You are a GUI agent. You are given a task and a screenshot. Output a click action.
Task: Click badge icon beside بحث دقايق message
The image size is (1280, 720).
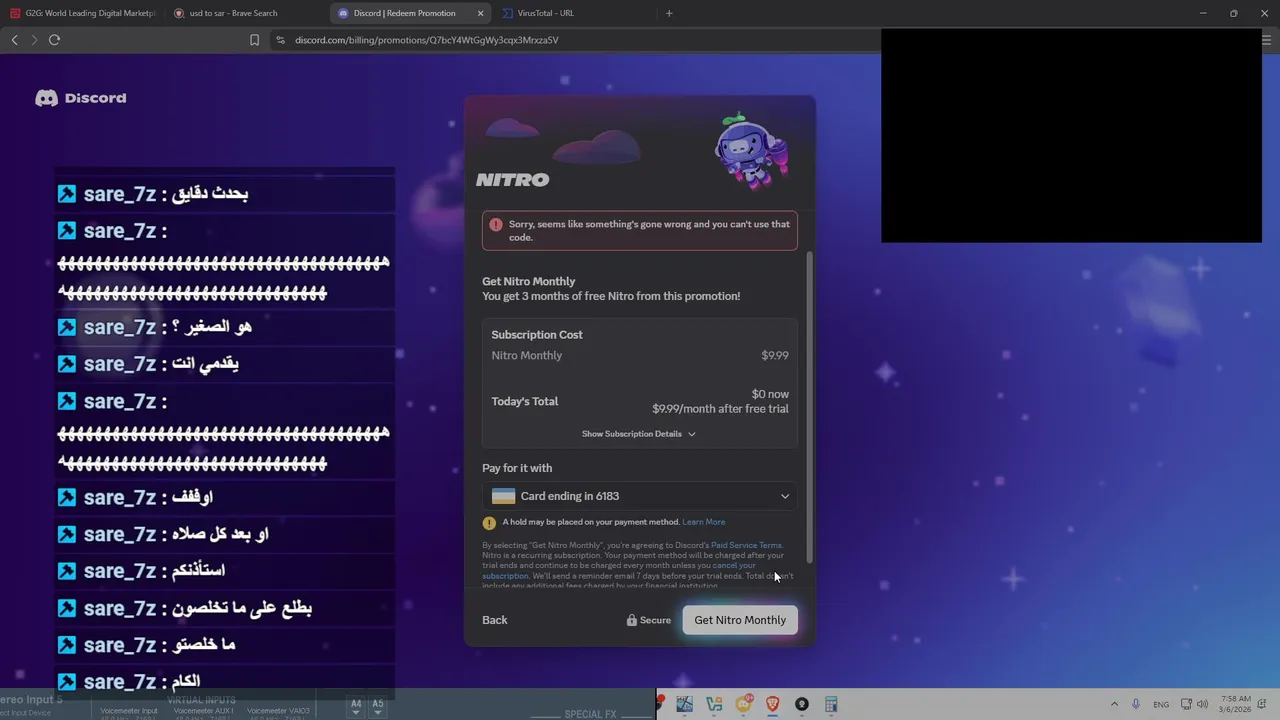(x=67, y=194)
